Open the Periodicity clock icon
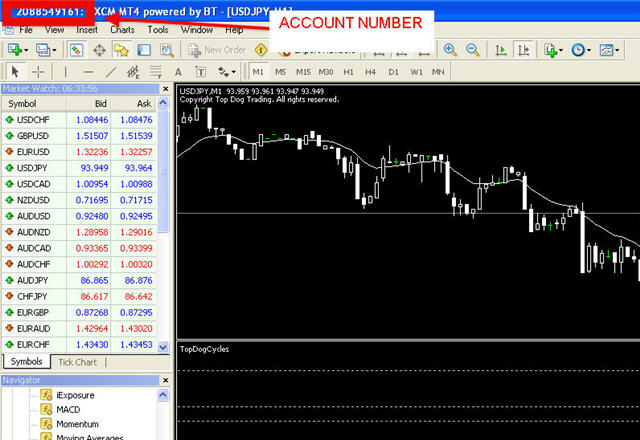The height and width of the screenshot is (440, 640). [578, 50]
